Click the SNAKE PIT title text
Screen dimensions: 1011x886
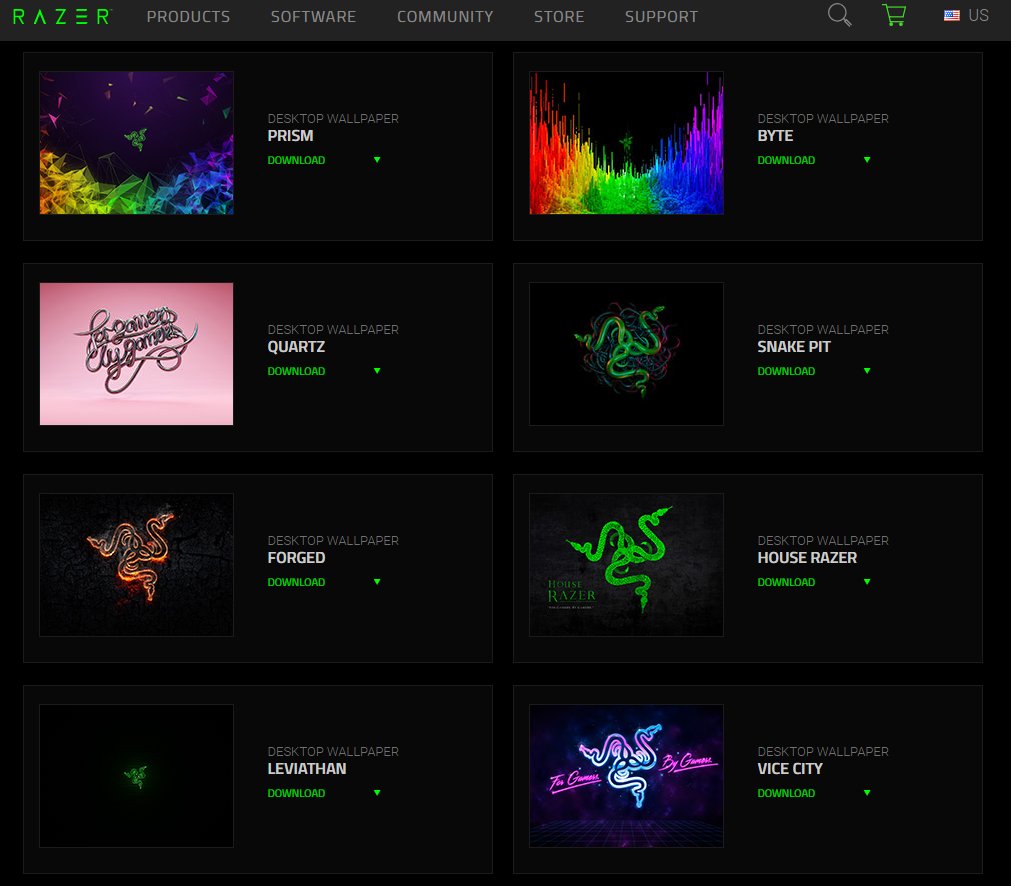(x=794, y=347)
